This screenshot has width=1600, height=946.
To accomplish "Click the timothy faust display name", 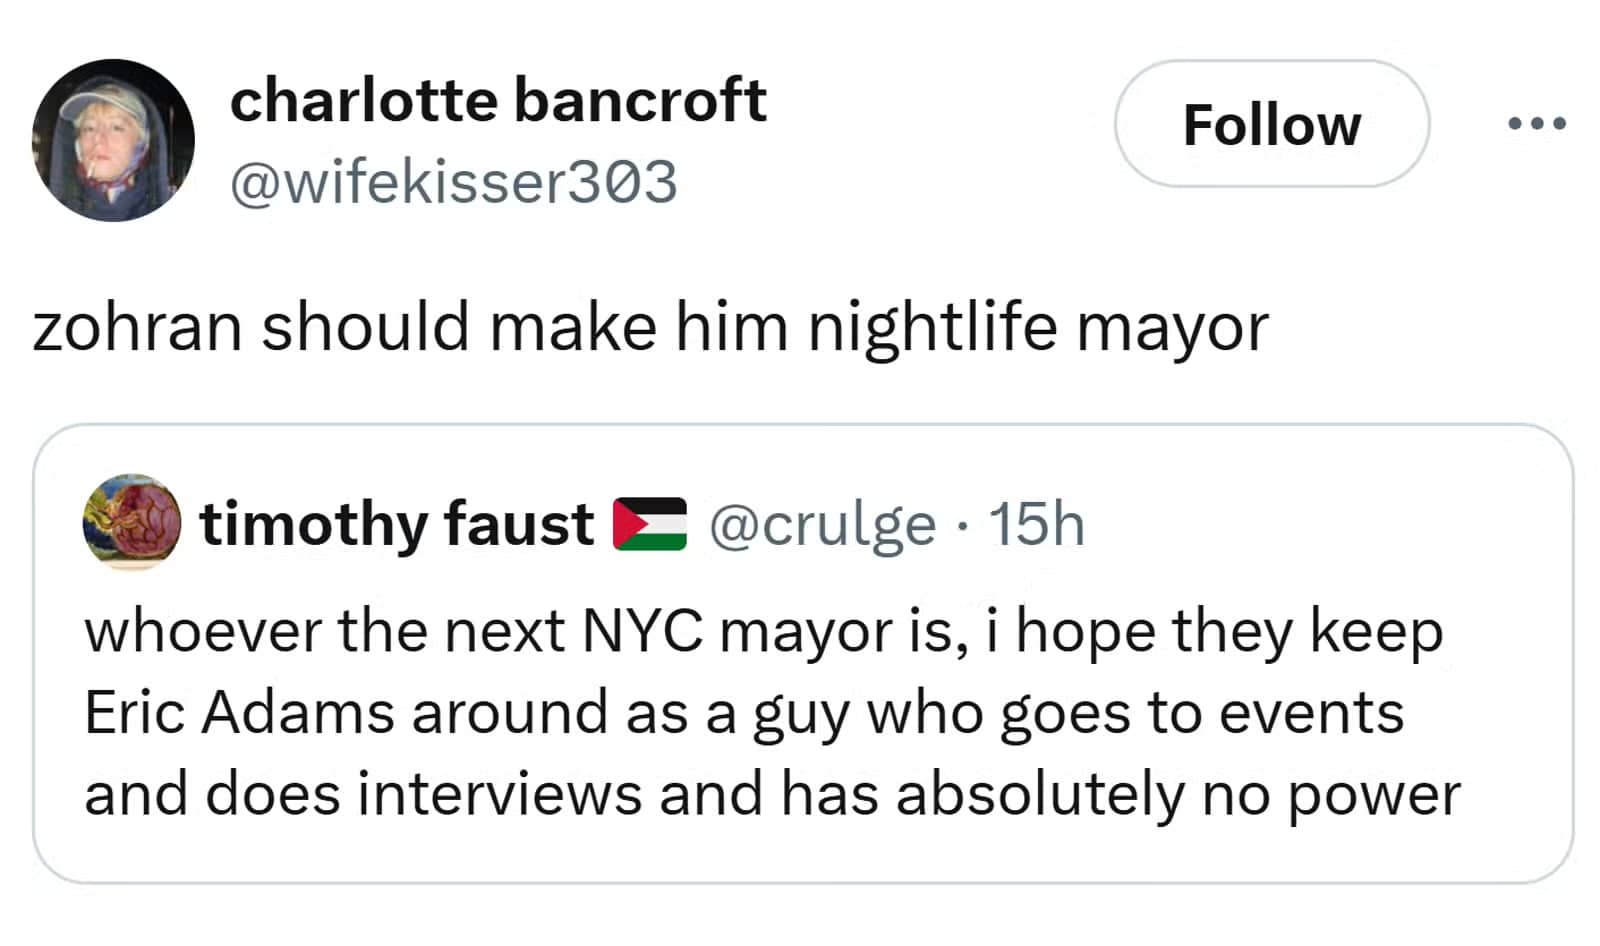I will click(x=397, y=523).
